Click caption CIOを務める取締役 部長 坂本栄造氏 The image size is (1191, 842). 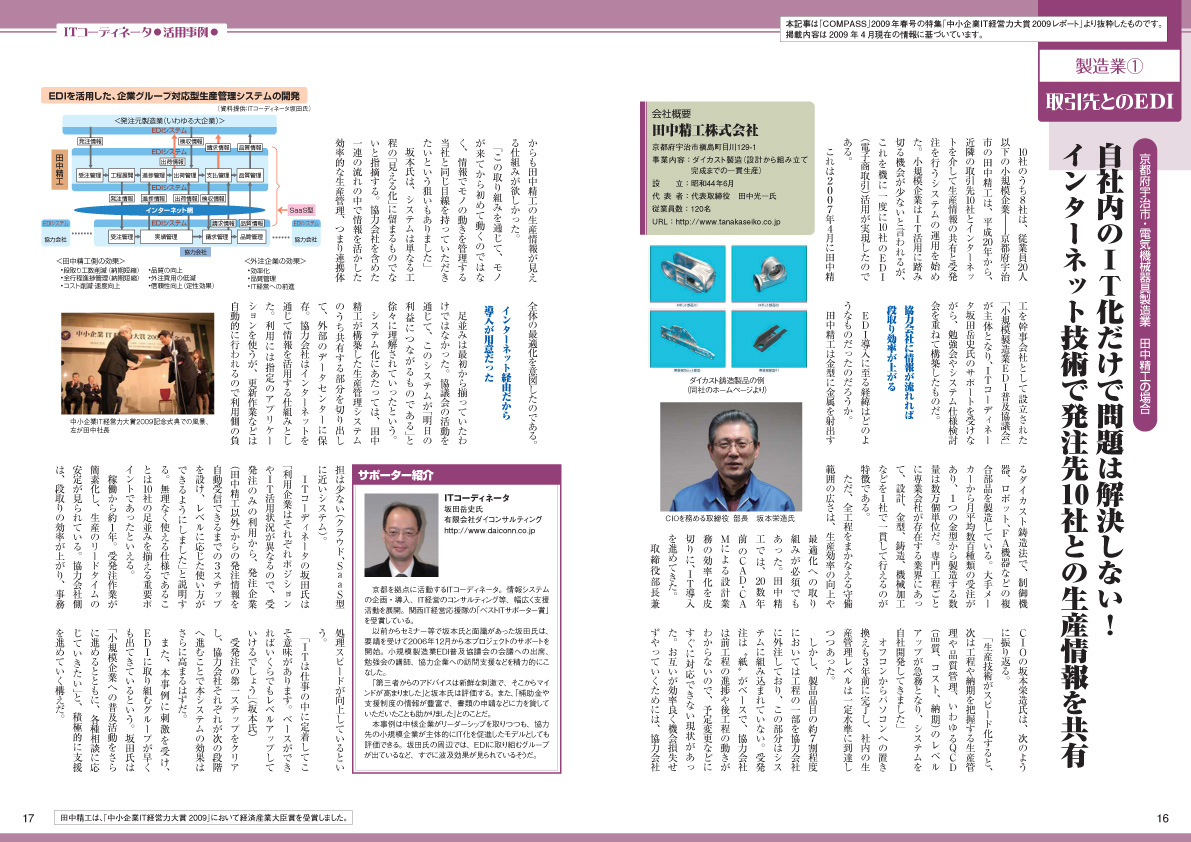[x=730, y=518]
